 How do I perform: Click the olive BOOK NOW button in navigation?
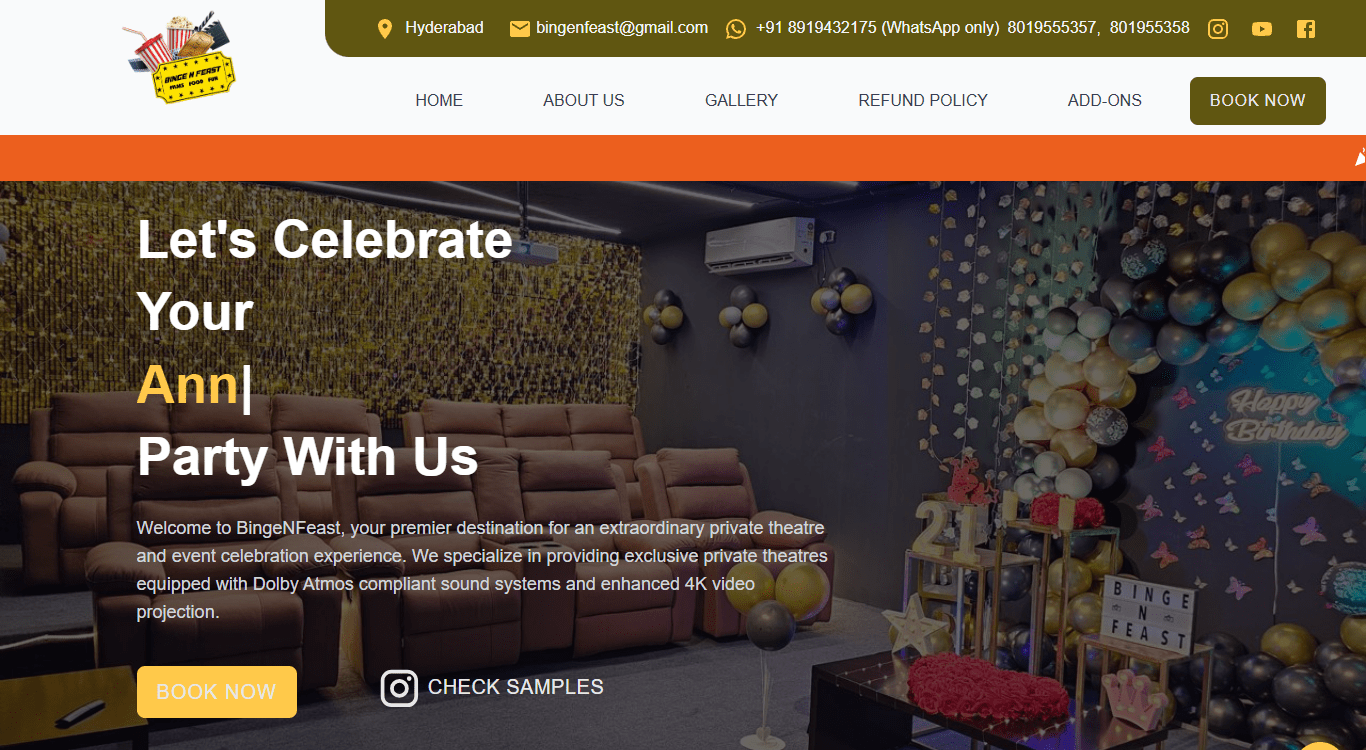tap(1258, 101)
